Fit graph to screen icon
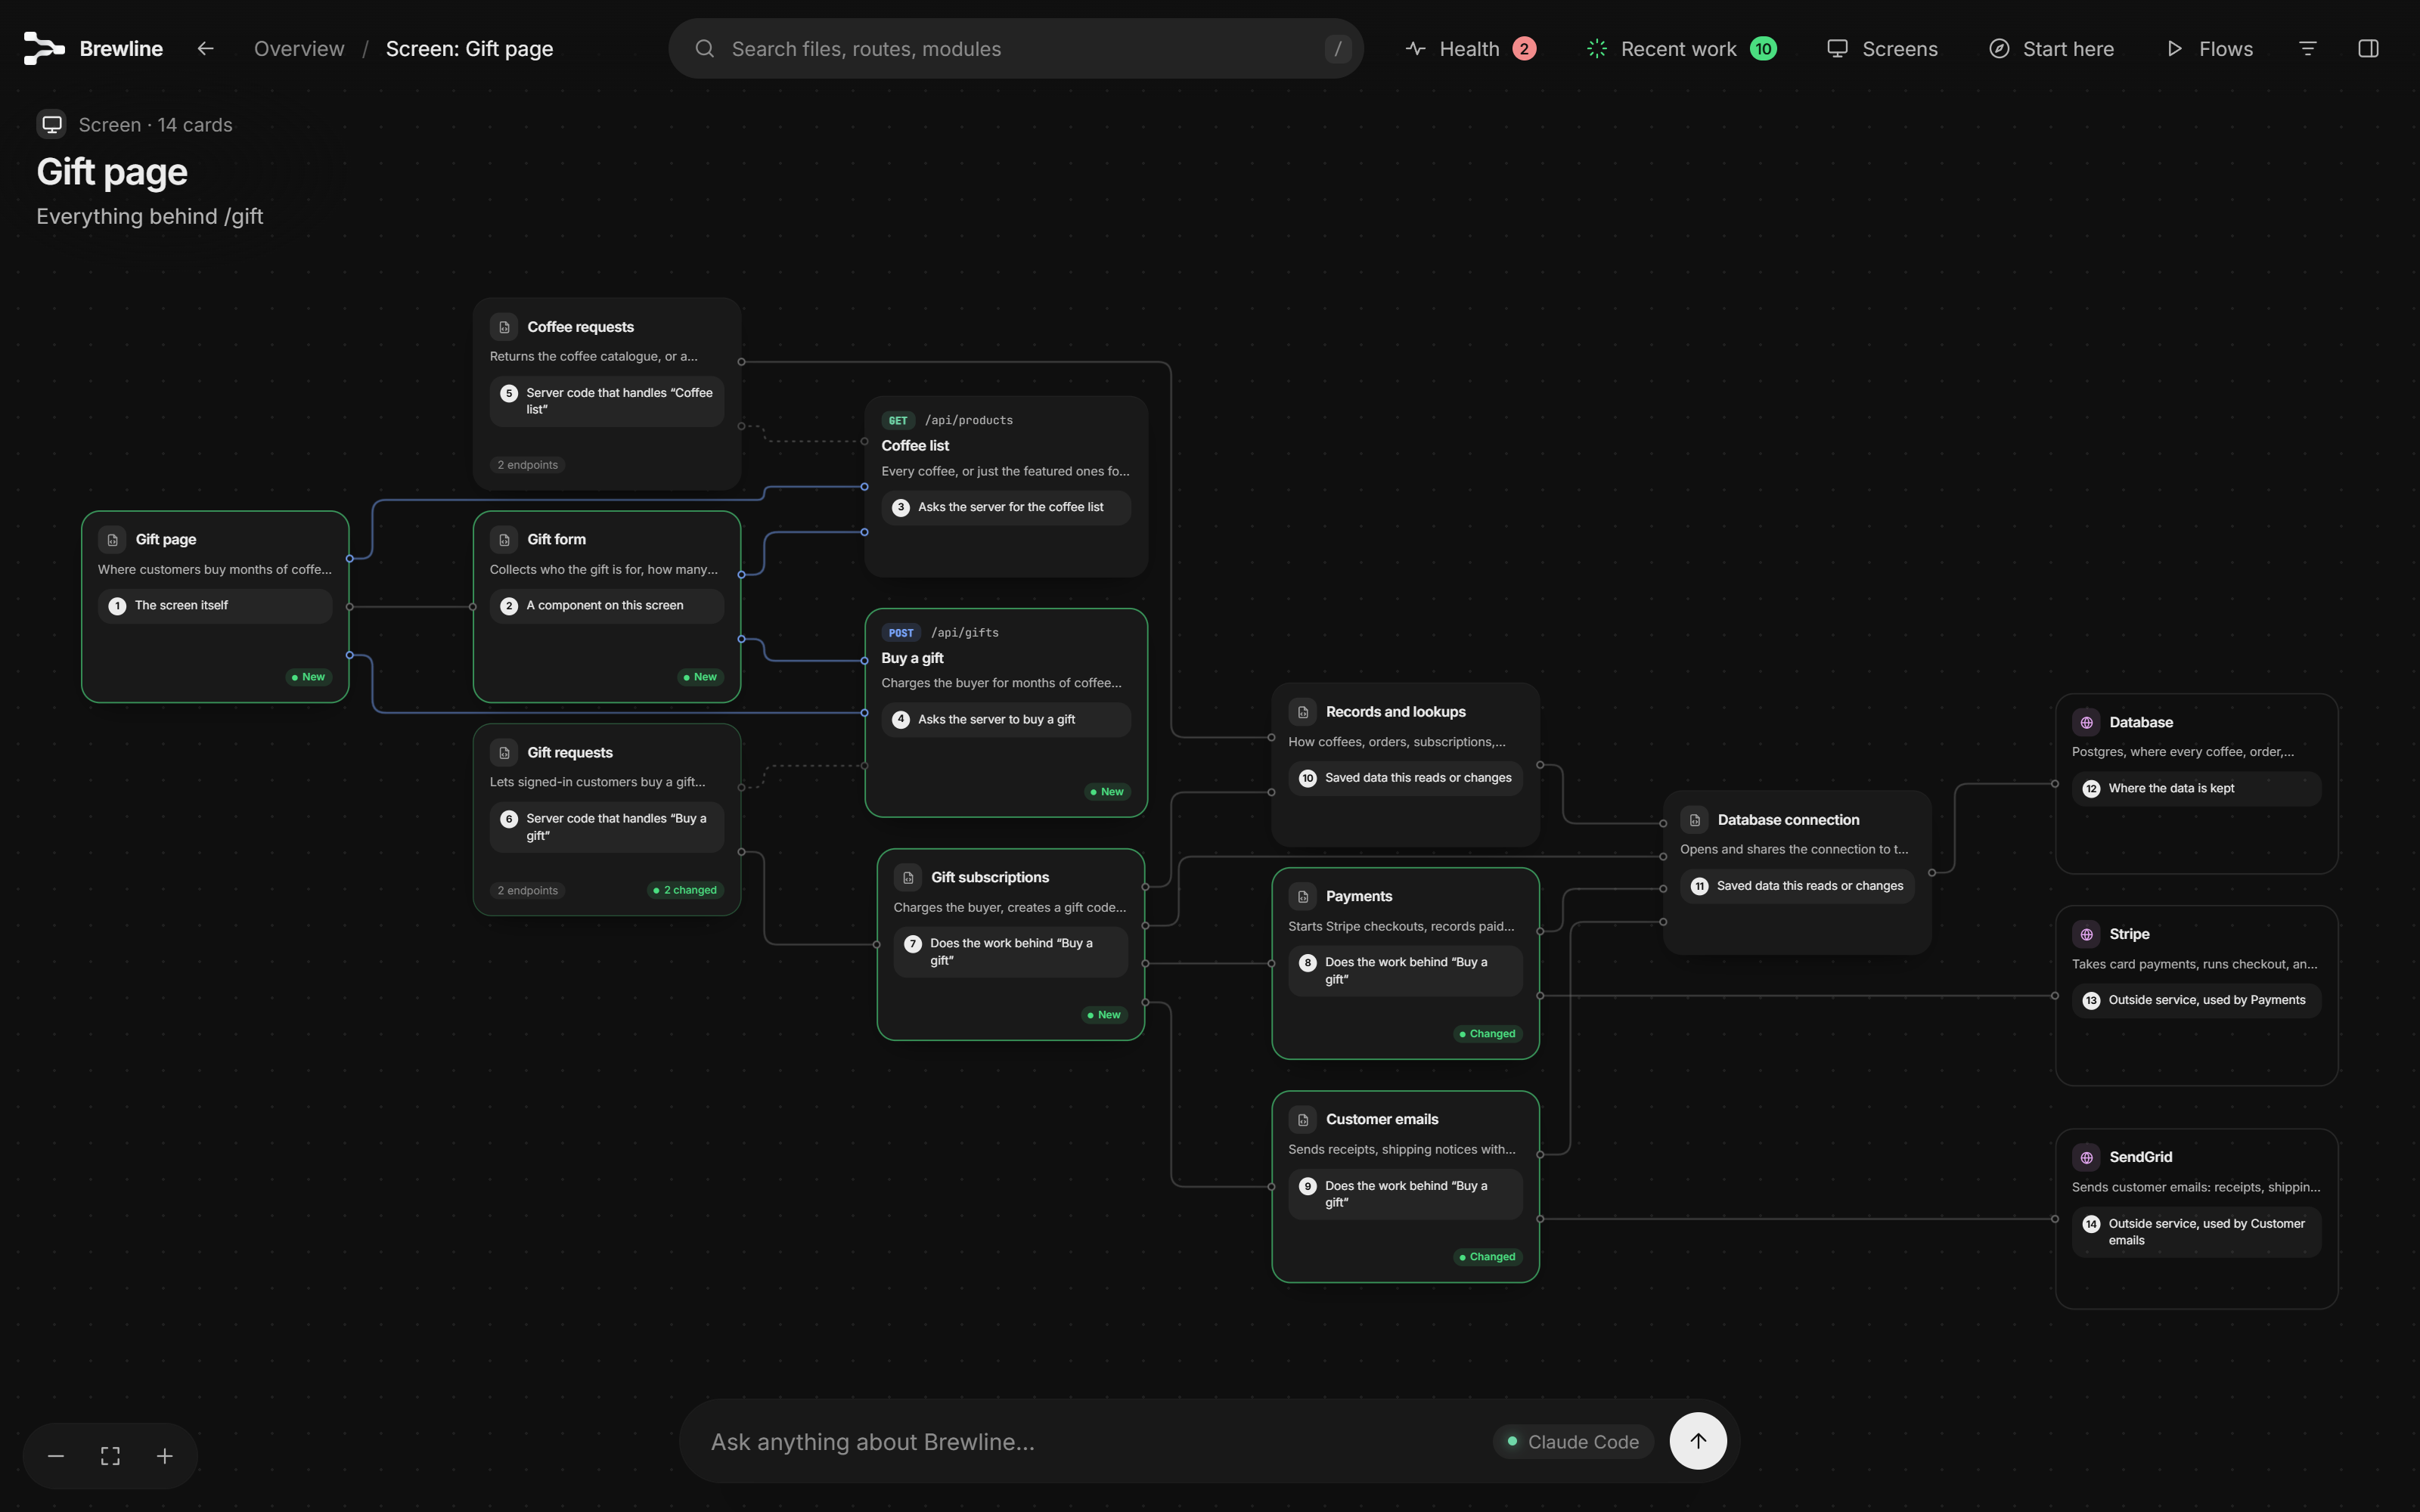 pyautogui.click(x=110, y=1456)
